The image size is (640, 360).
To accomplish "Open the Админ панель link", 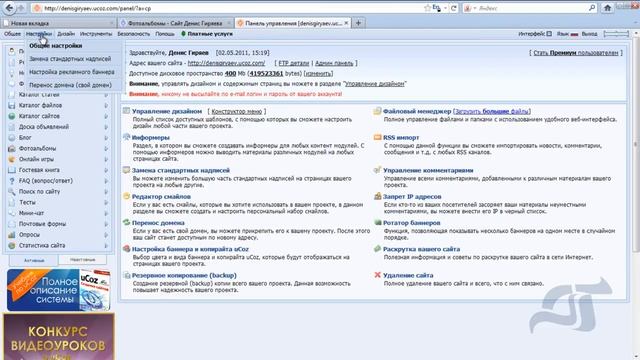I will pyautogui.click(x=334, y=63).
